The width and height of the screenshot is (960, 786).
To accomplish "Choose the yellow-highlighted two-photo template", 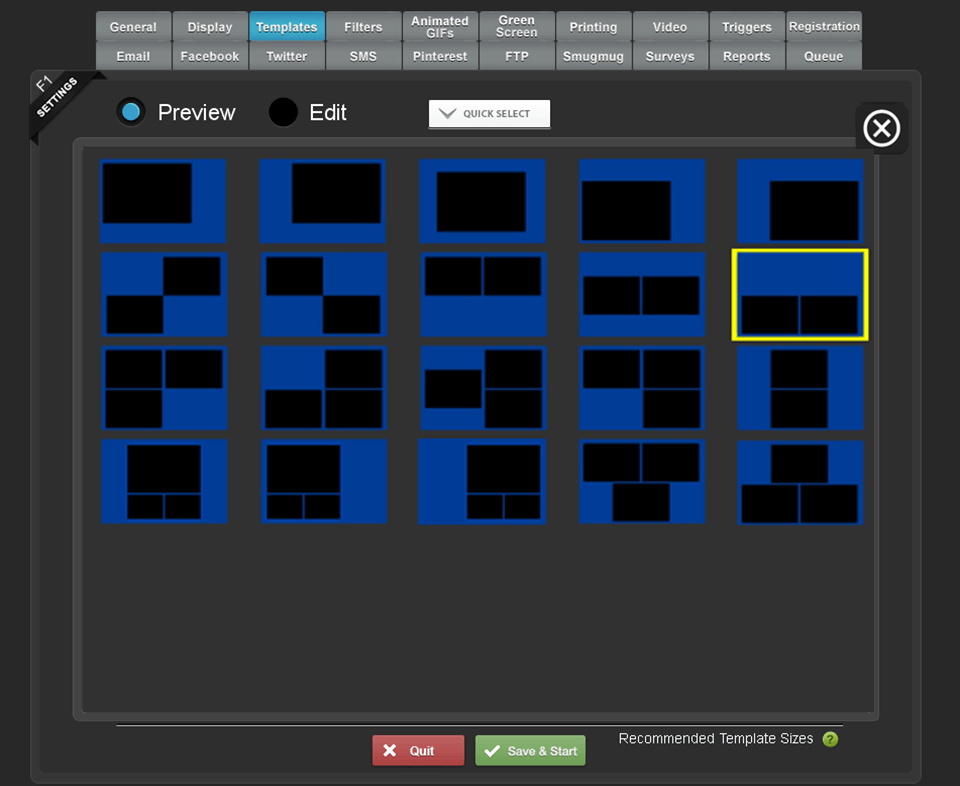I will click(799, 295).
